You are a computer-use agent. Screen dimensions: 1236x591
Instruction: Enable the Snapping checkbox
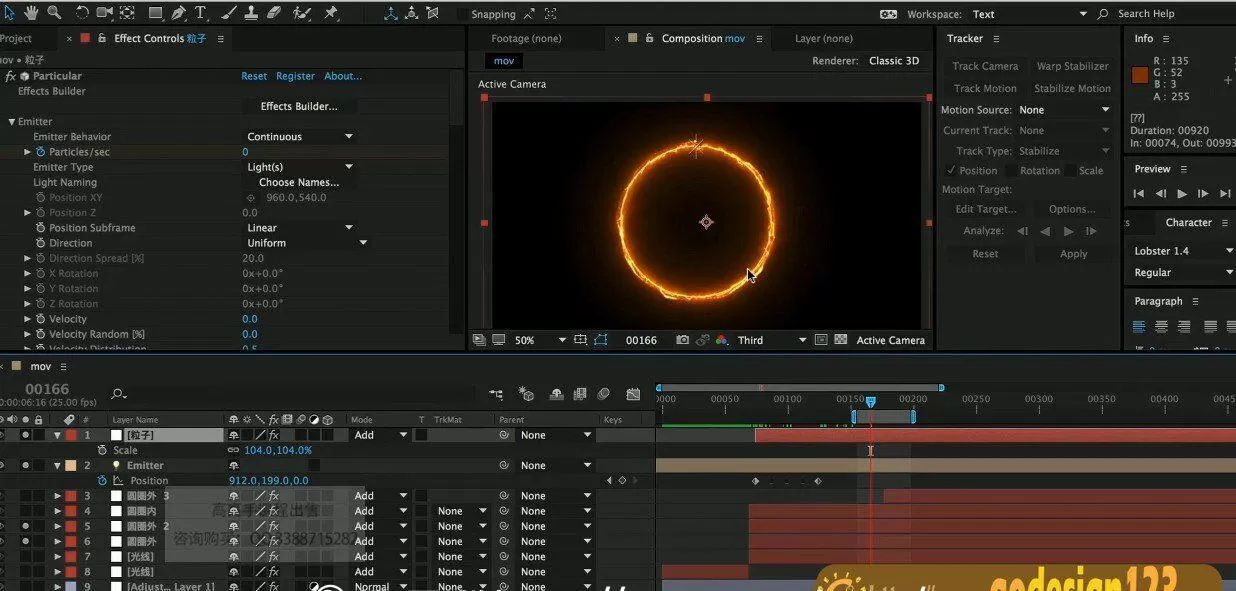[462, 15]
